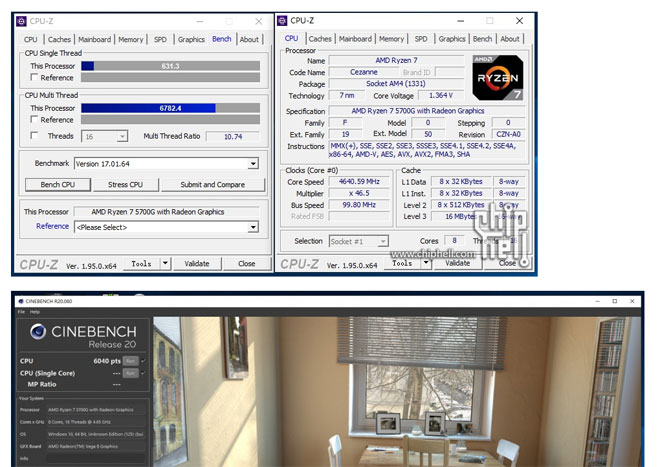Click the Core Speed value 4640.59 MHz

pos(359,181)
